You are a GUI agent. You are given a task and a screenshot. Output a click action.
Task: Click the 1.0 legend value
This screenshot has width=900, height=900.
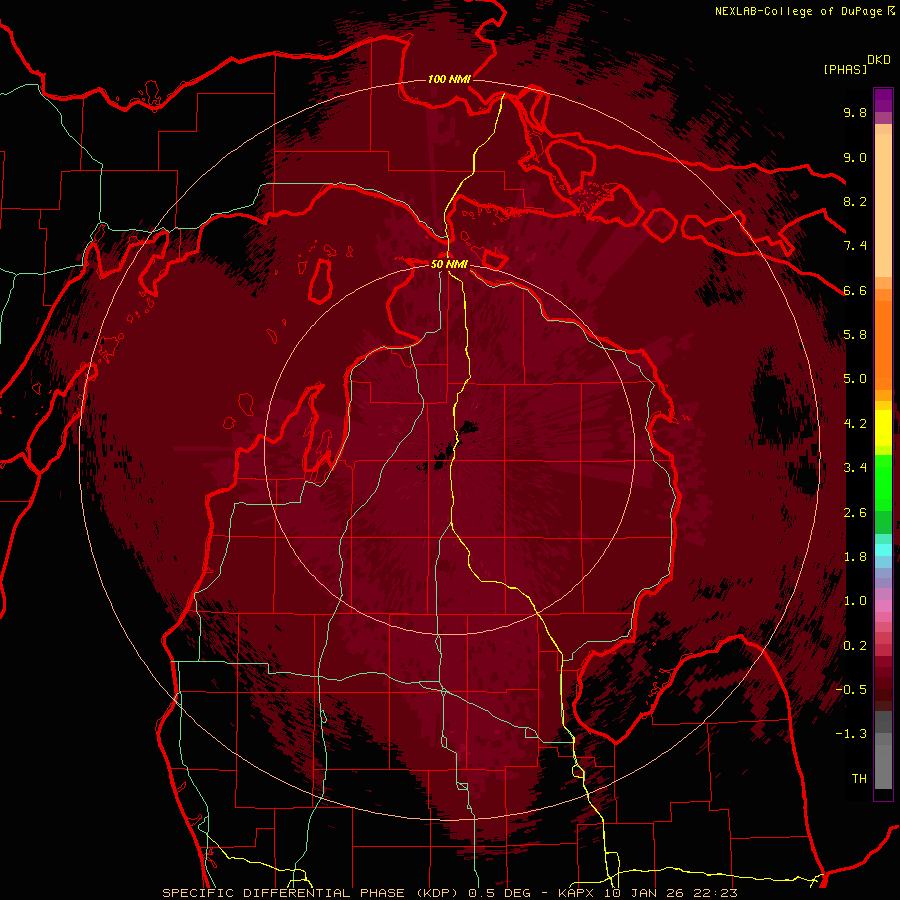855,601
